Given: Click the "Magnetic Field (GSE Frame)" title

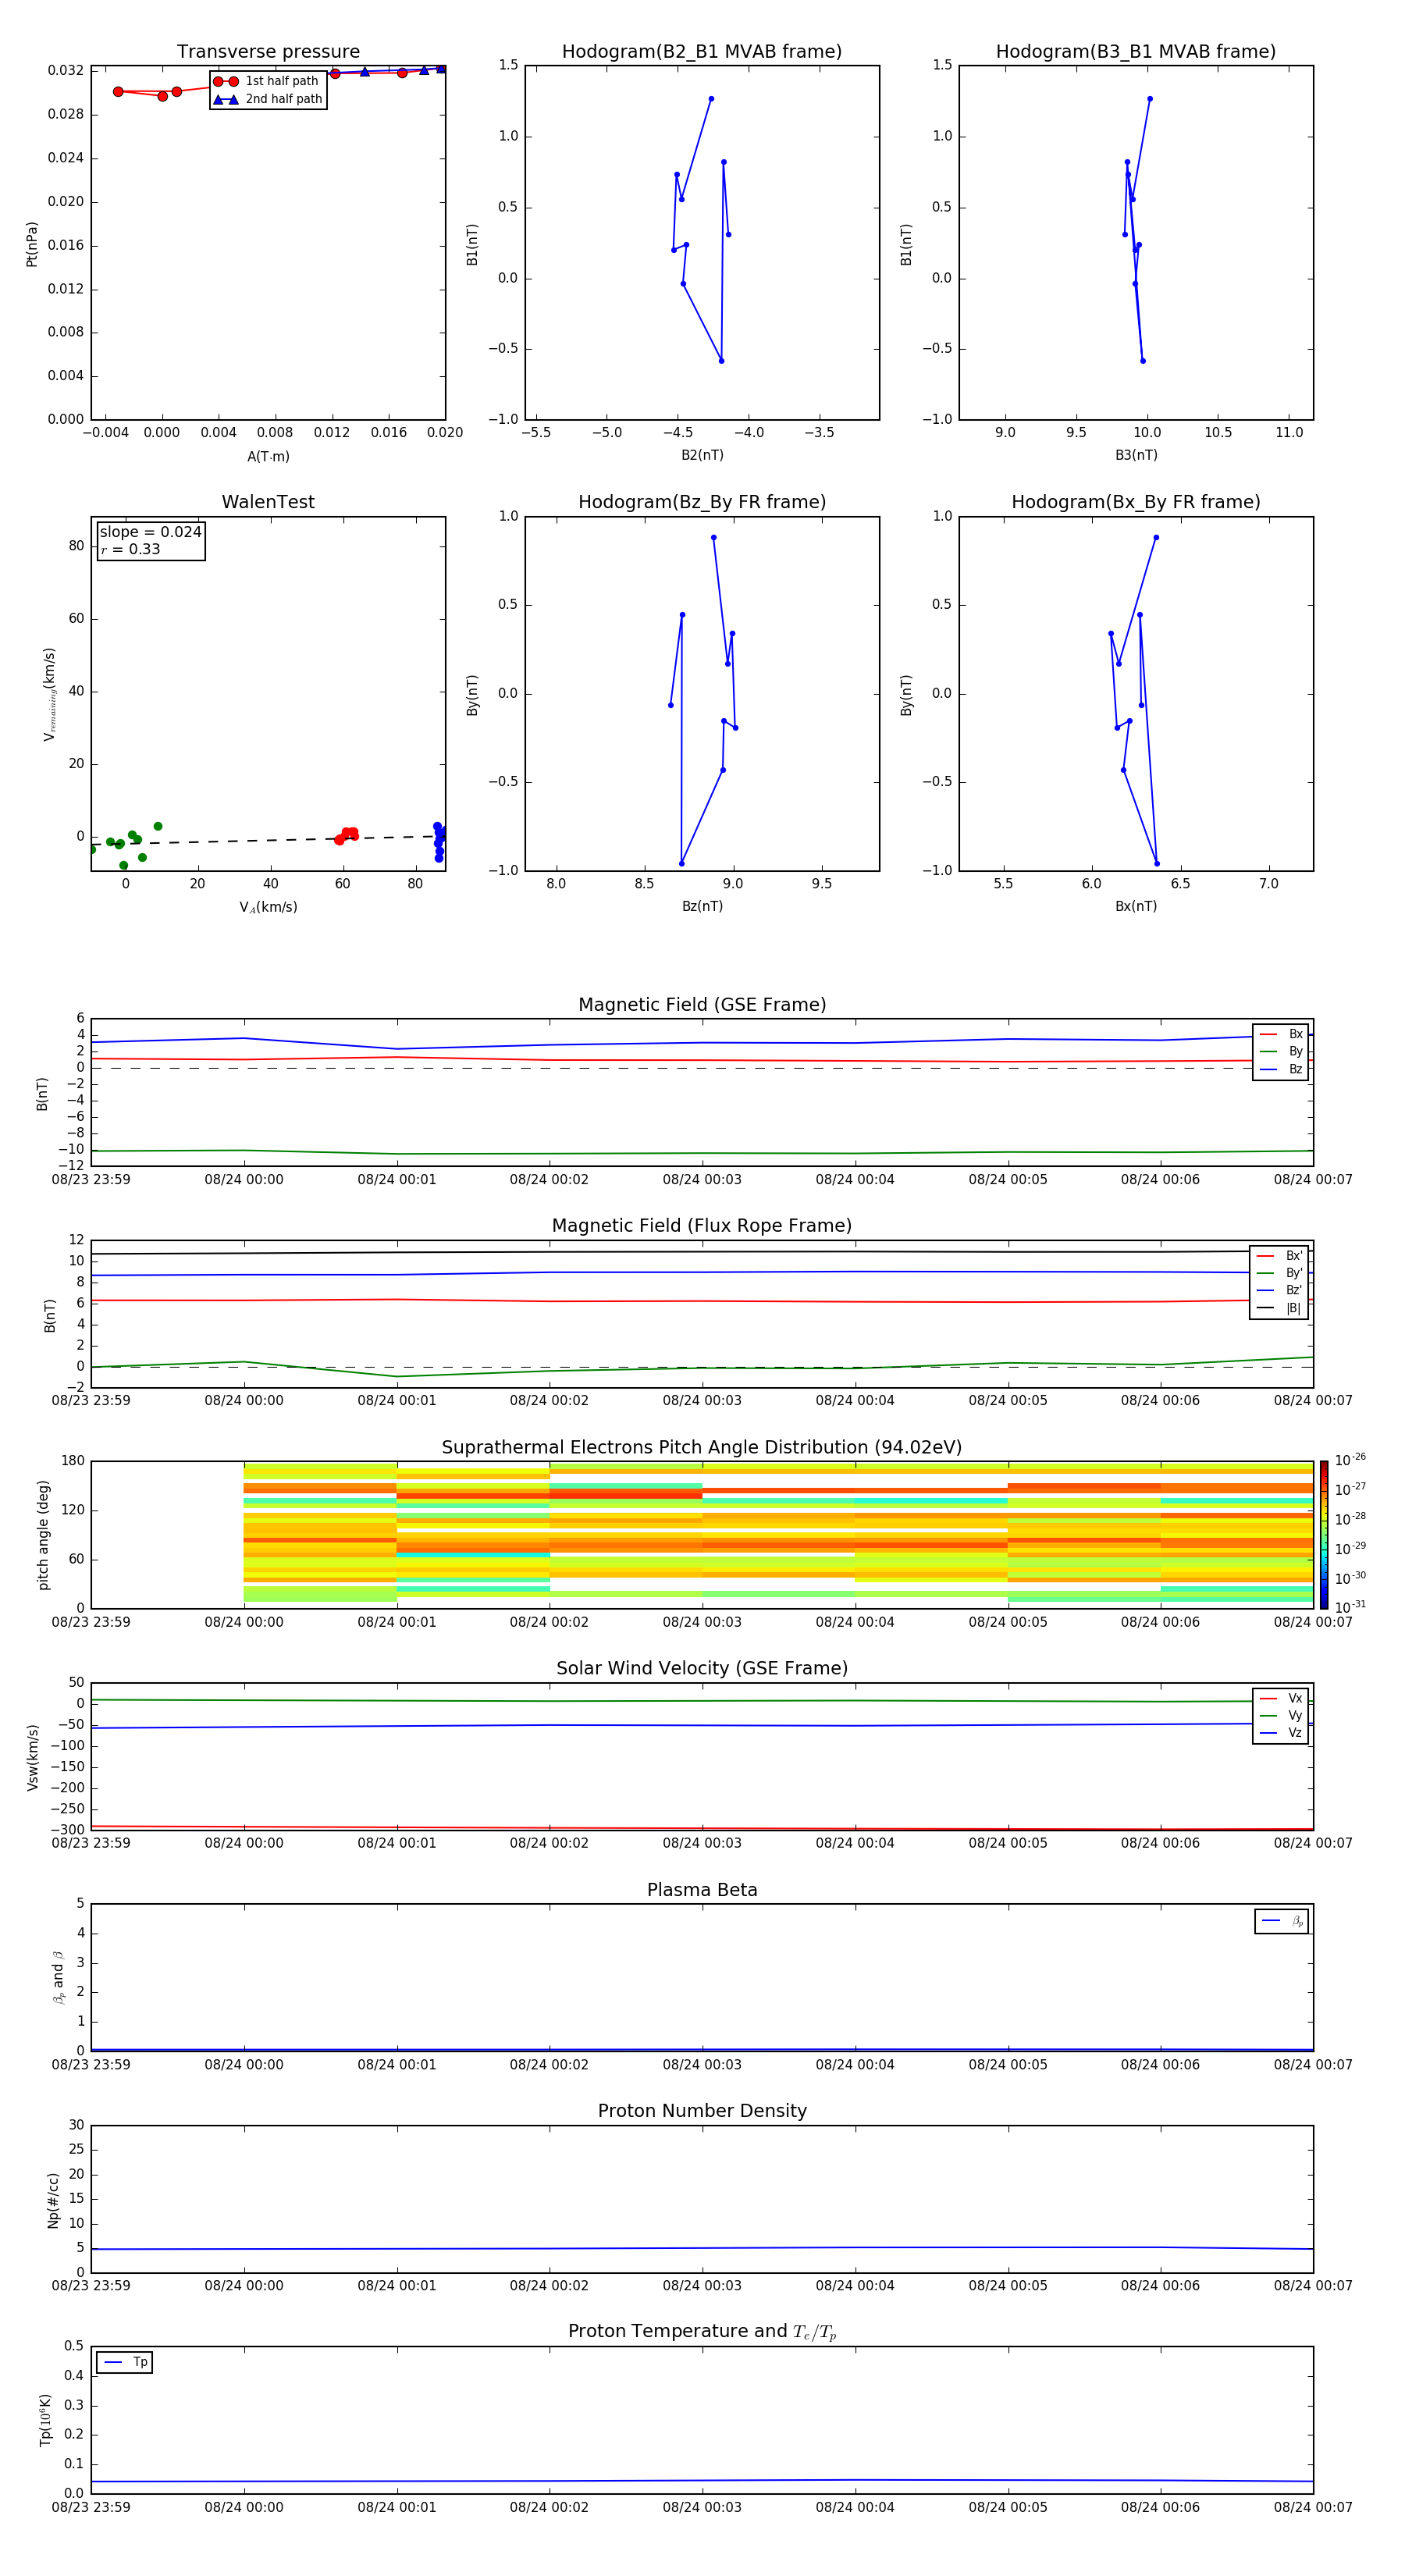Looking at the screenshot, I should [702, 1005].
